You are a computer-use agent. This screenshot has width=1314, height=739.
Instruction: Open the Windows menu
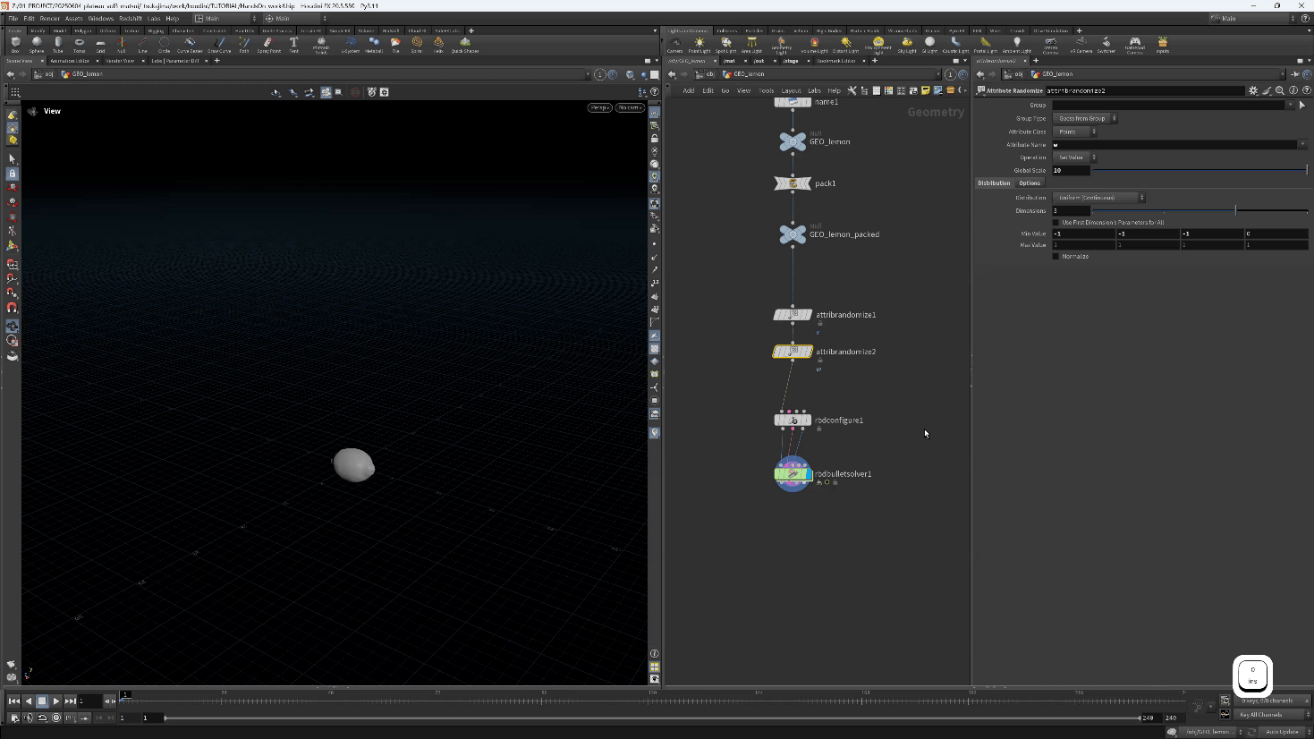coord(101,18)
